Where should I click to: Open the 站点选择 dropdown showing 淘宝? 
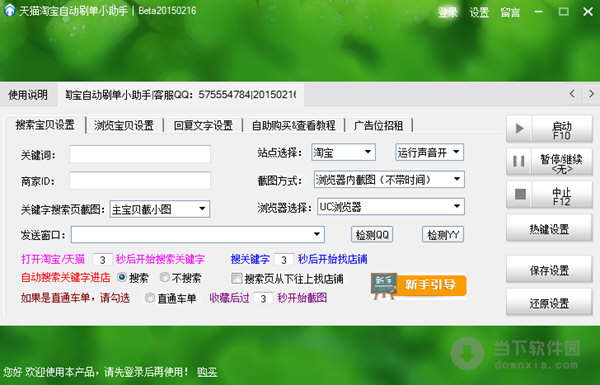(343, 152)
